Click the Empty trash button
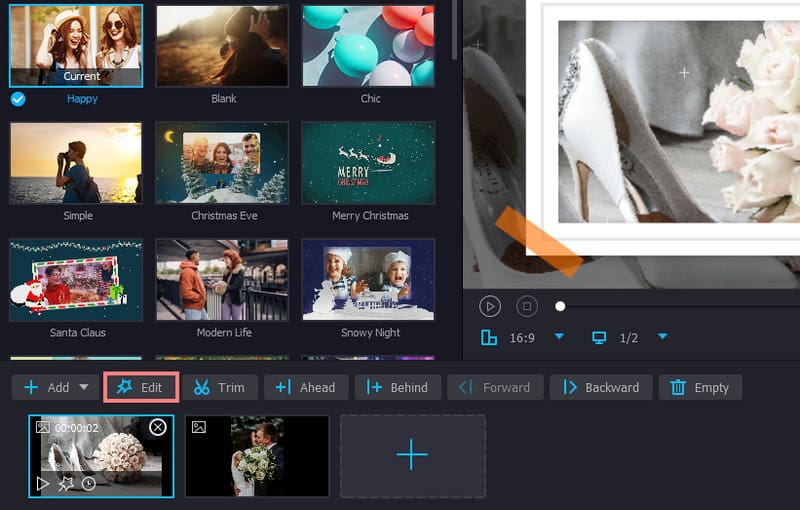 click(700, 387)
